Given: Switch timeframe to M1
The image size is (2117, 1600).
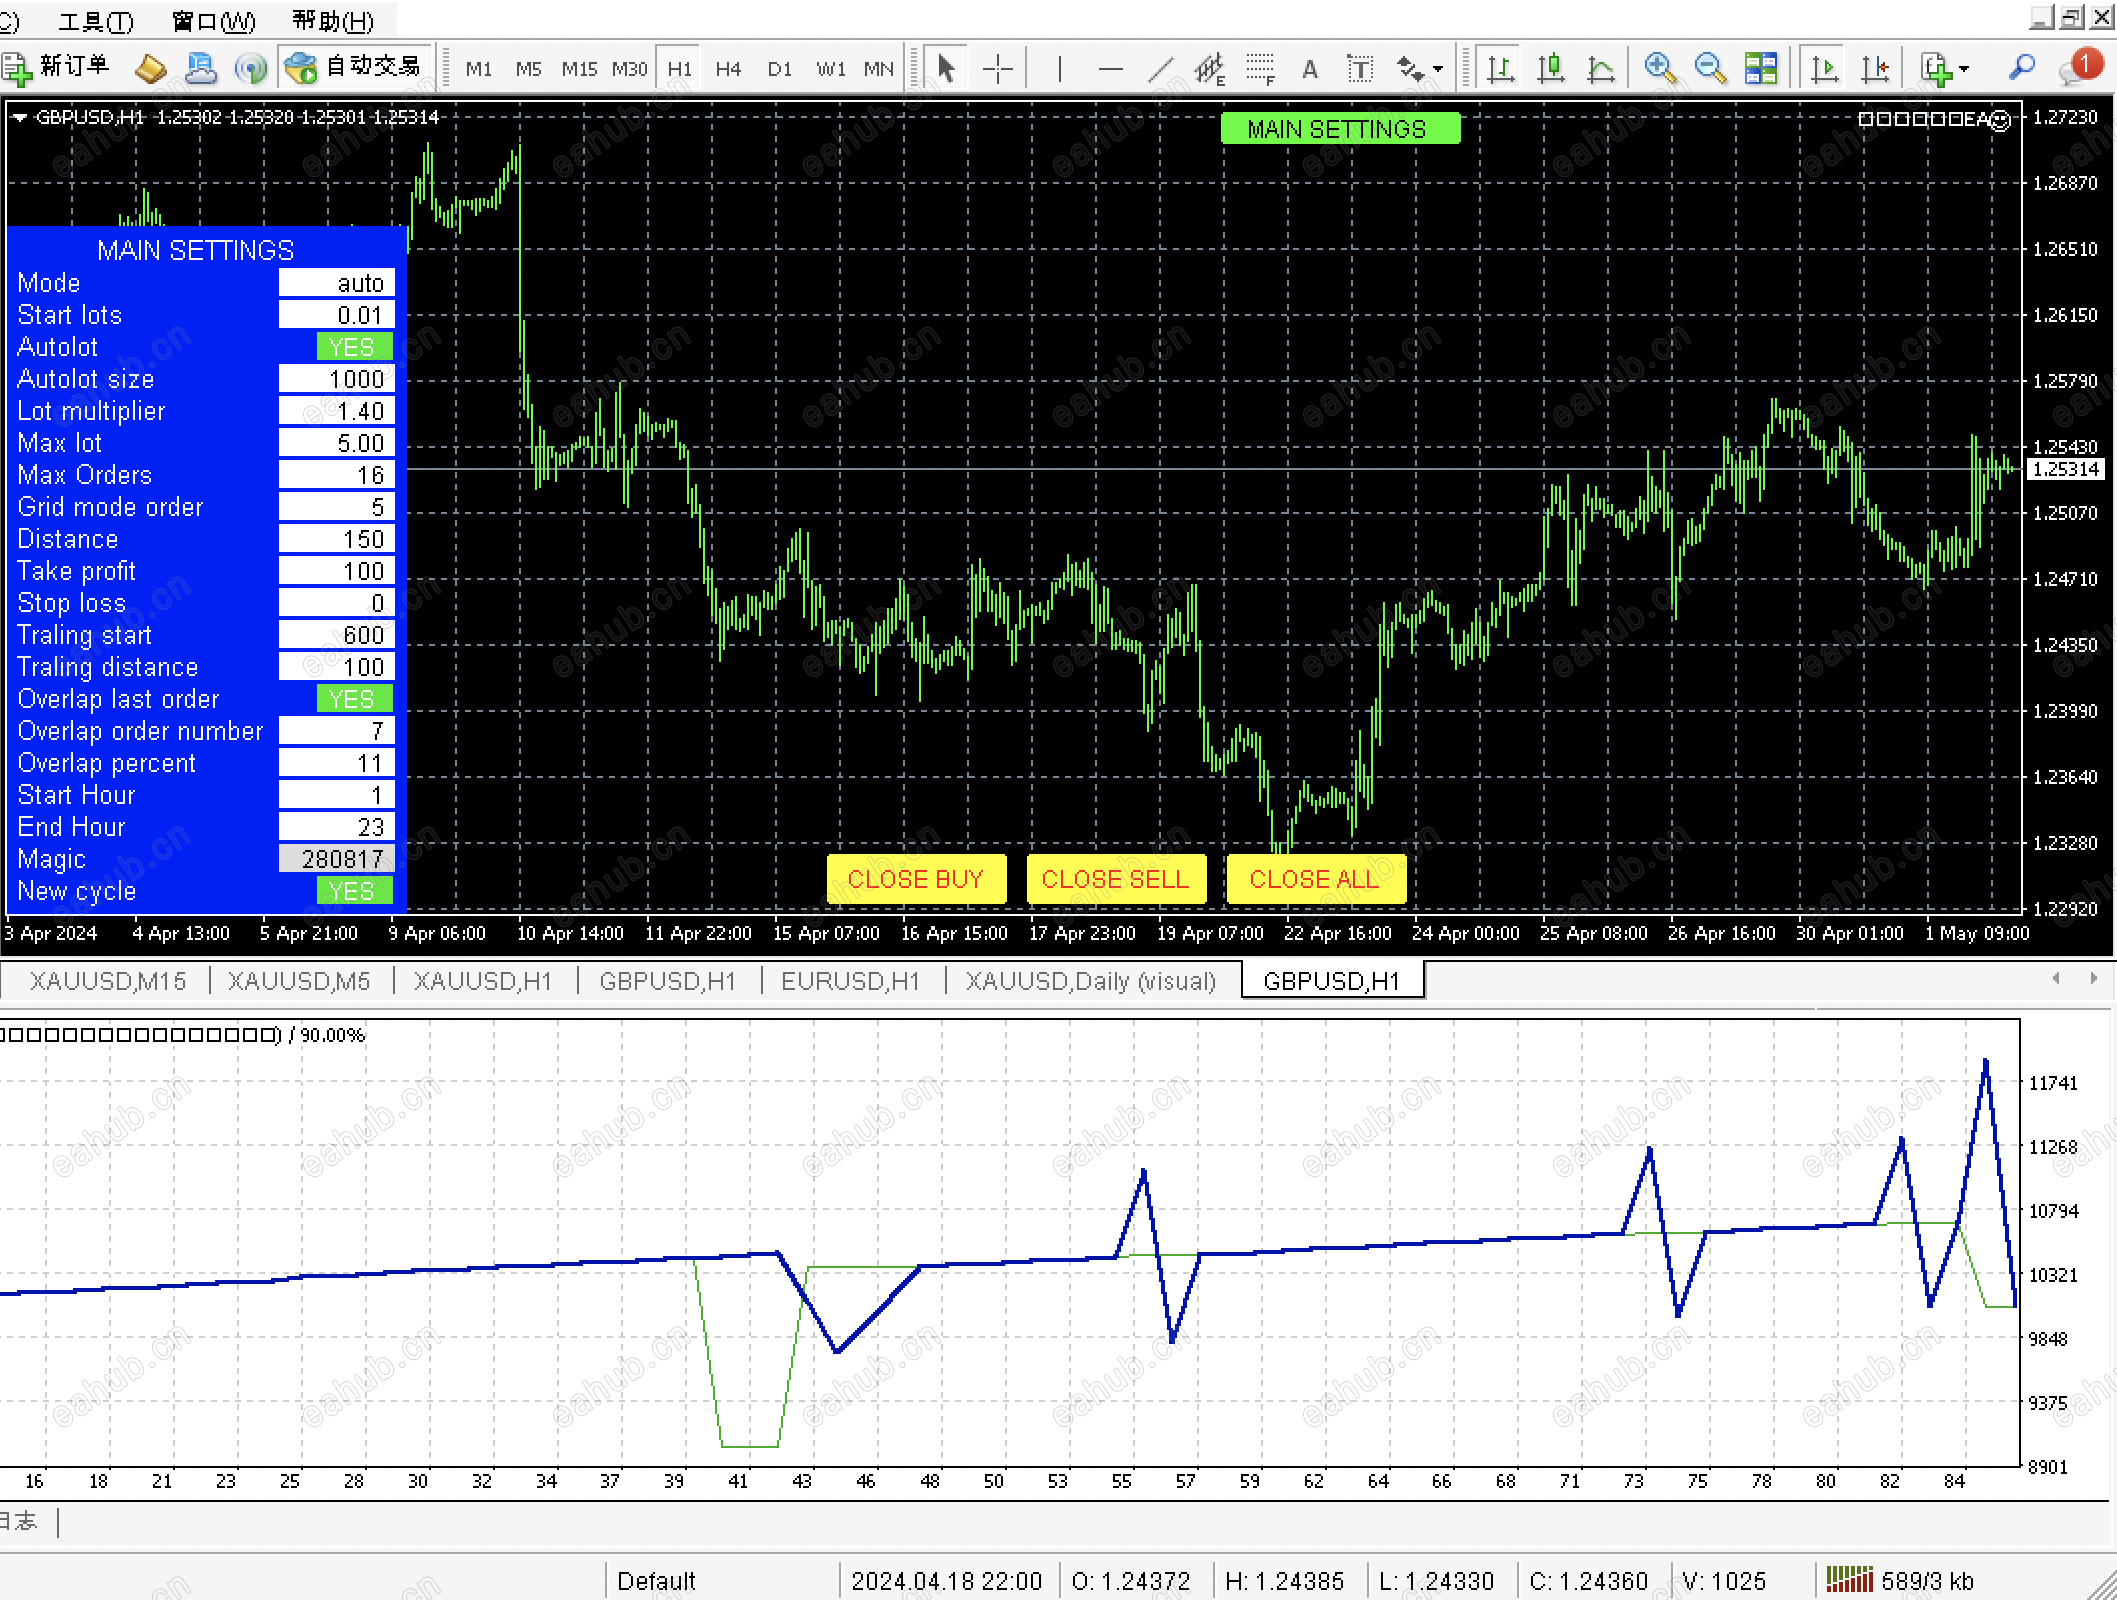Looking at the screenshot, I should point(479,69).
